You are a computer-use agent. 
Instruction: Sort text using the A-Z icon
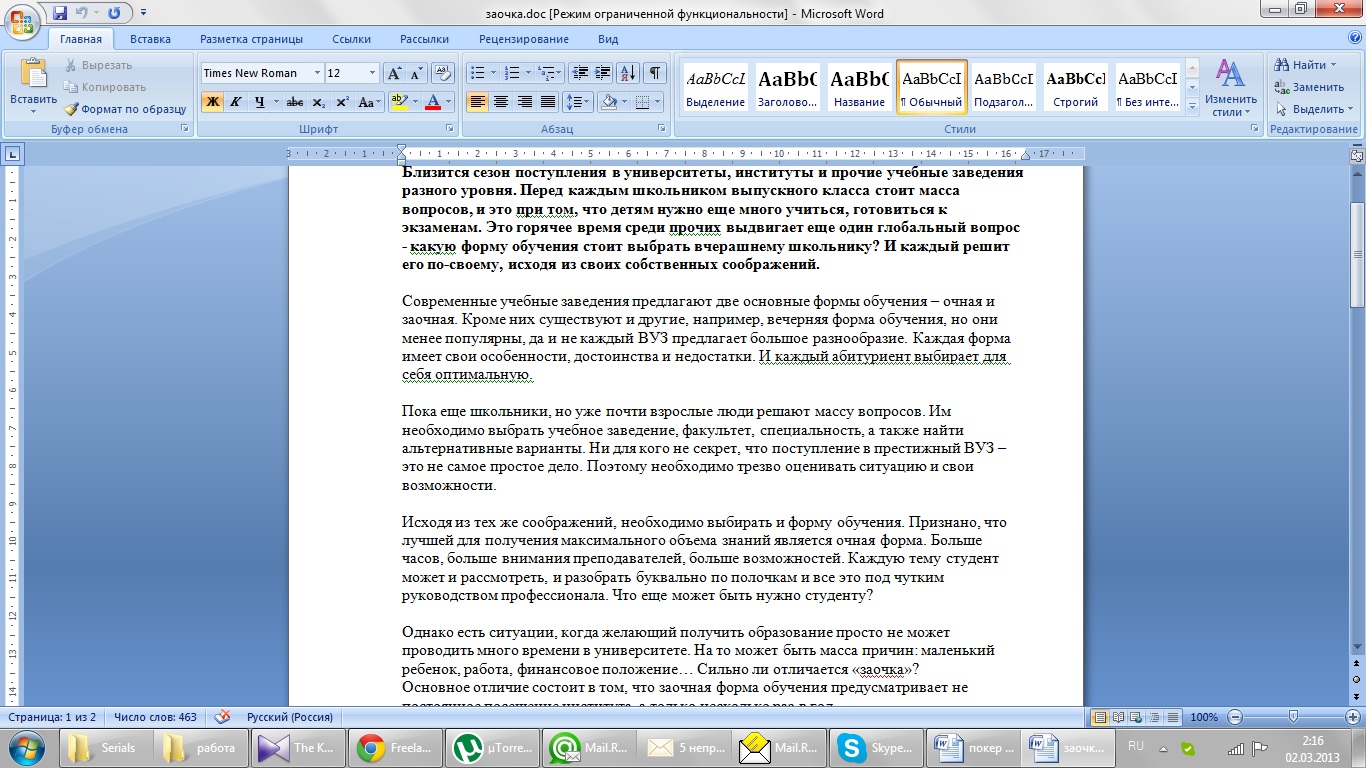click(628, 73)
